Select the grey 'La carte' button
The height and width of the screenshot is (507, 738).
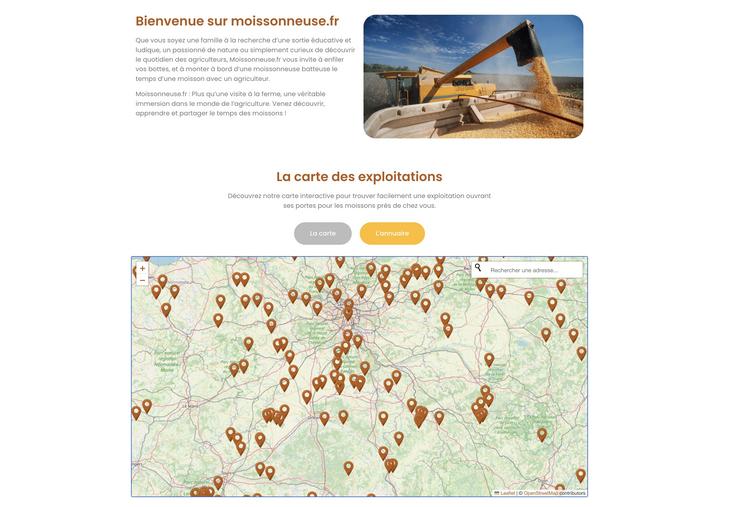coord(323,233)
